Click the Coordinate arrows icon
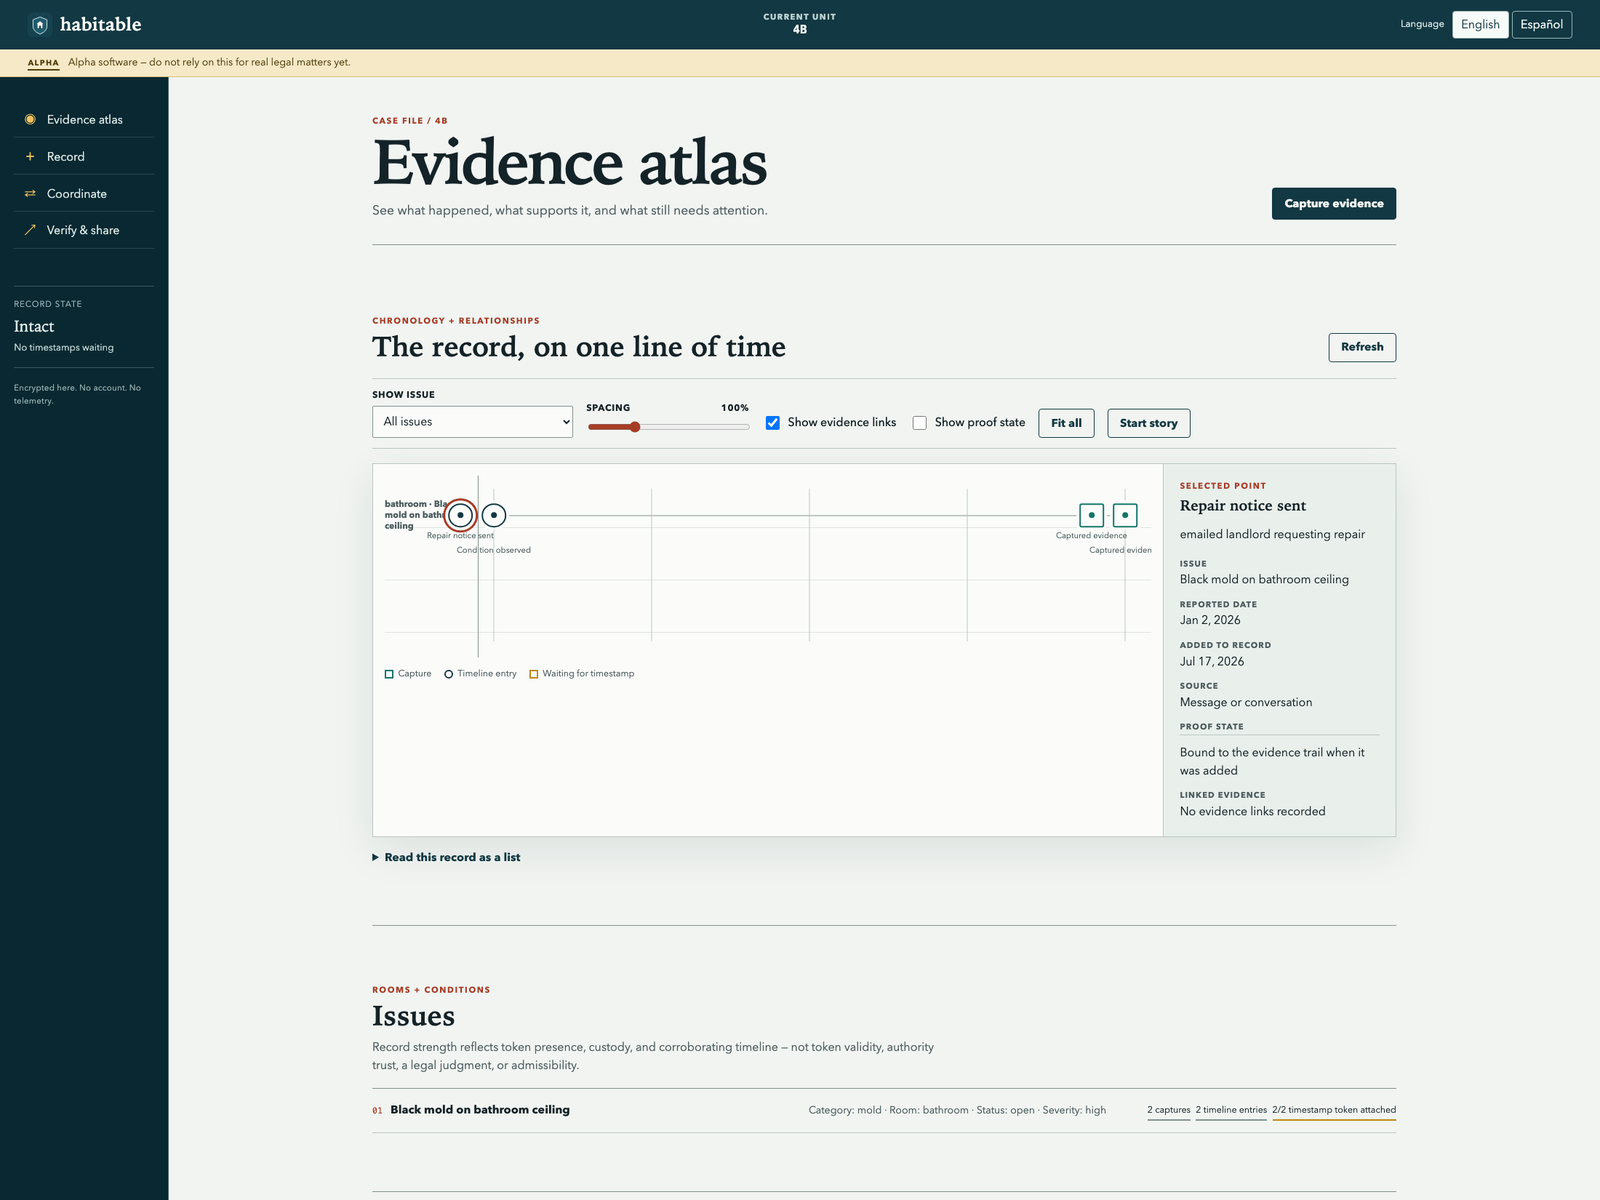 coord(30,193)
